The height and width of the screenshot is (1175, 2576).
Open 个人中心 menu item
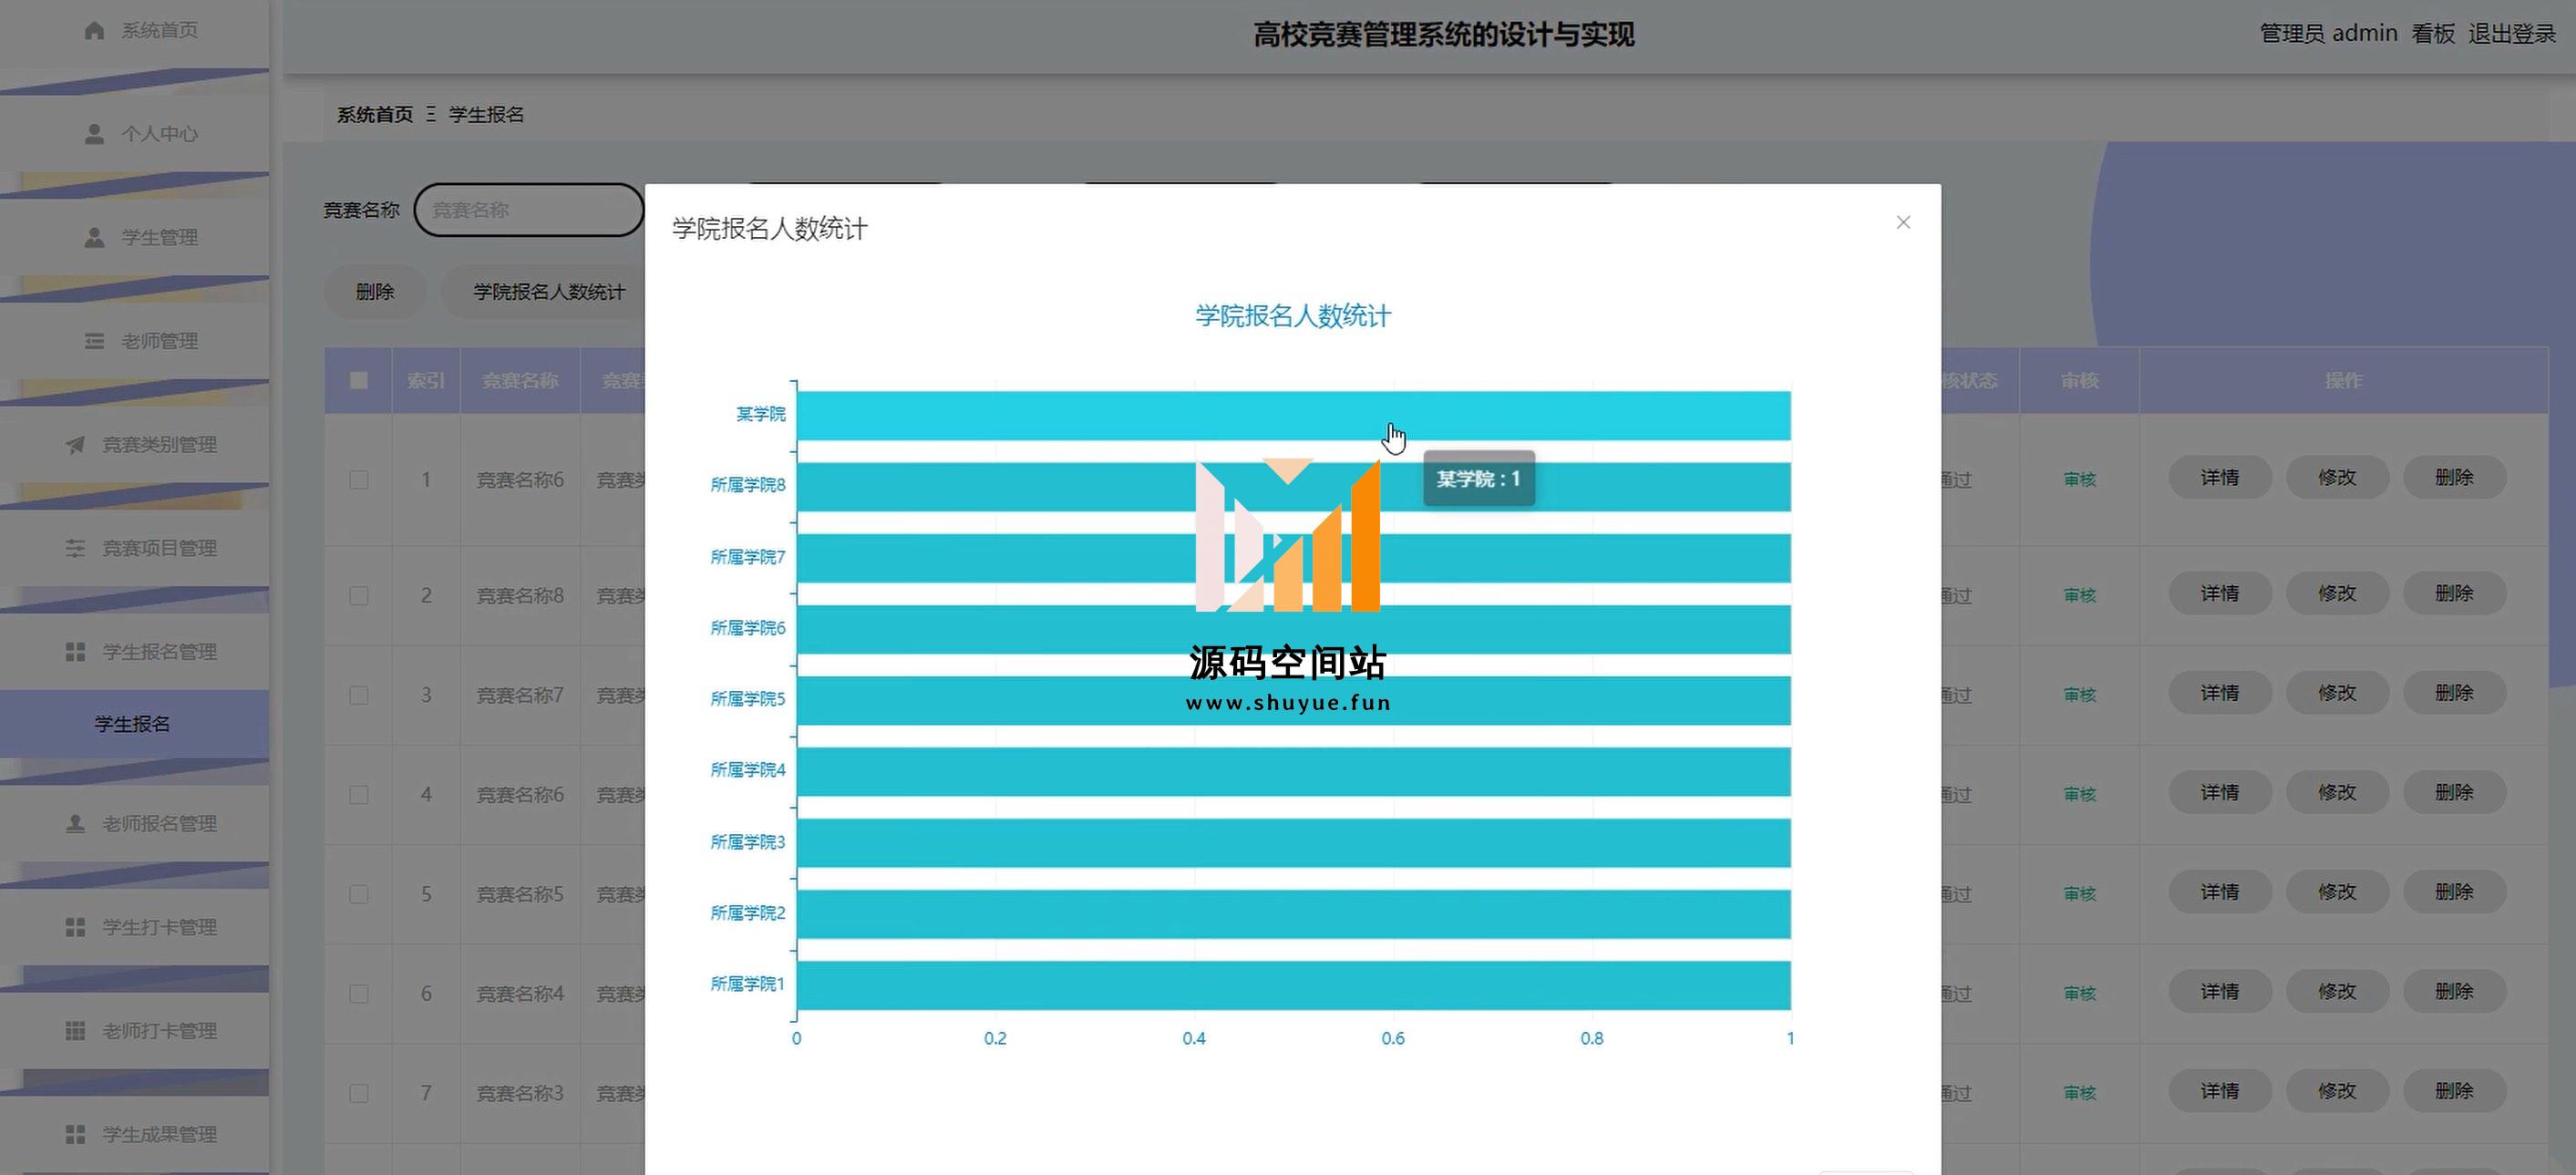click(x=134, y=134)
